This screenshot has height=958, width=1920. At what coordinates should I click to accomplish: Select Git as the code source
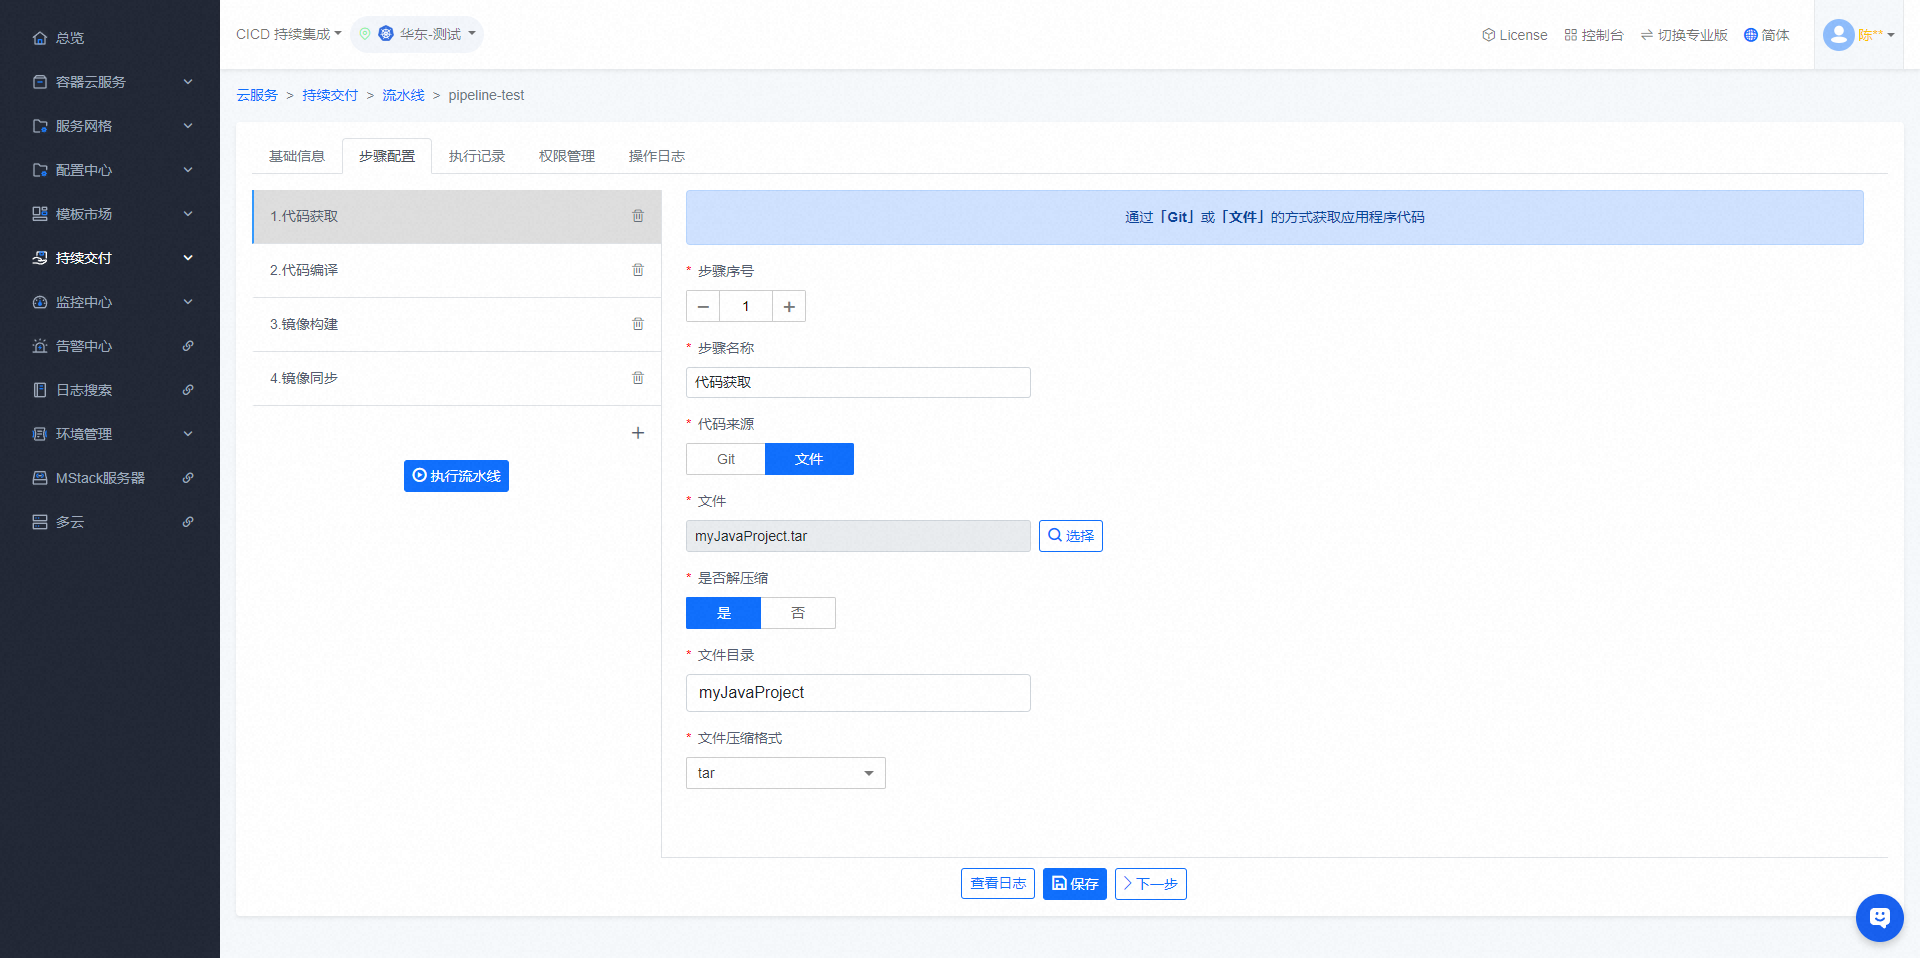pyautogui.click(x=726, y=459)
